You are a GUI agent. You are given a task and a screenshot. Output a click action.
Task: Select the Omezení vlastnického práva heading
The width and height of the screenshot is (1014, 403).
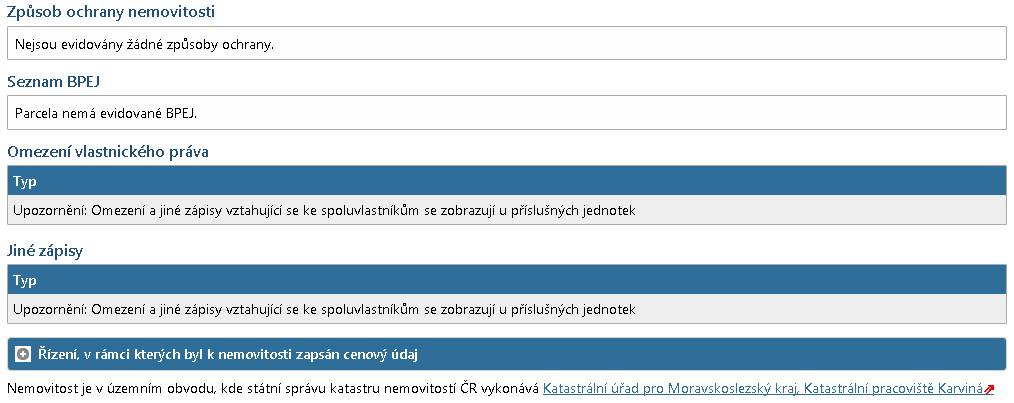(x=107, y=151)
